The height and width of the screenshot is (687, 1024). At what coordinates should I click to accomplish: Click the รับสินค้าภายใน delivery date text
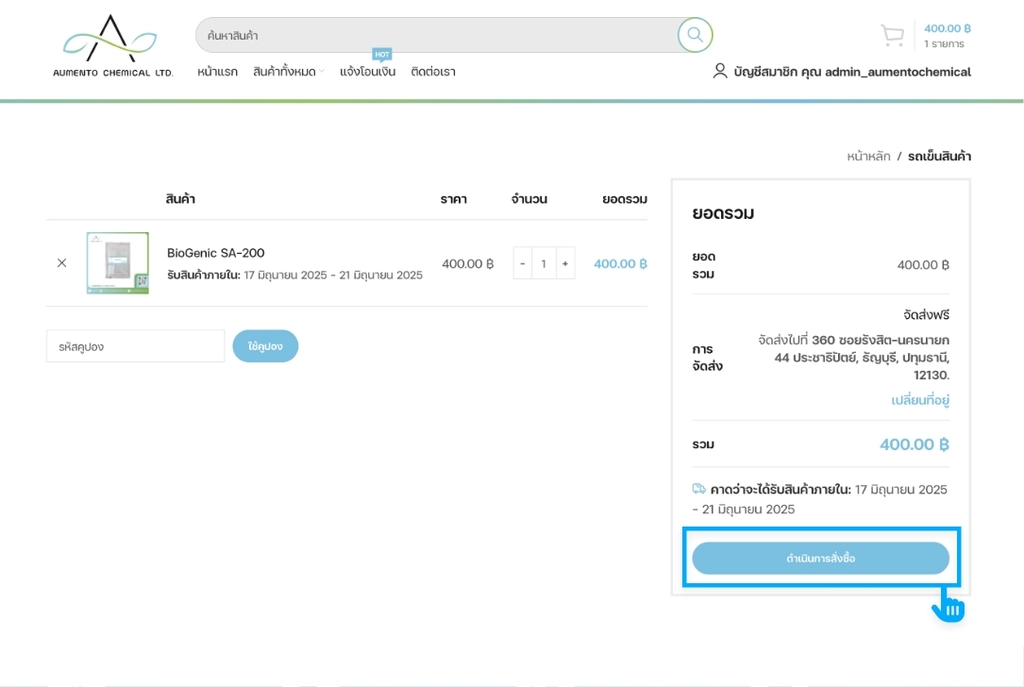(295, 275)
